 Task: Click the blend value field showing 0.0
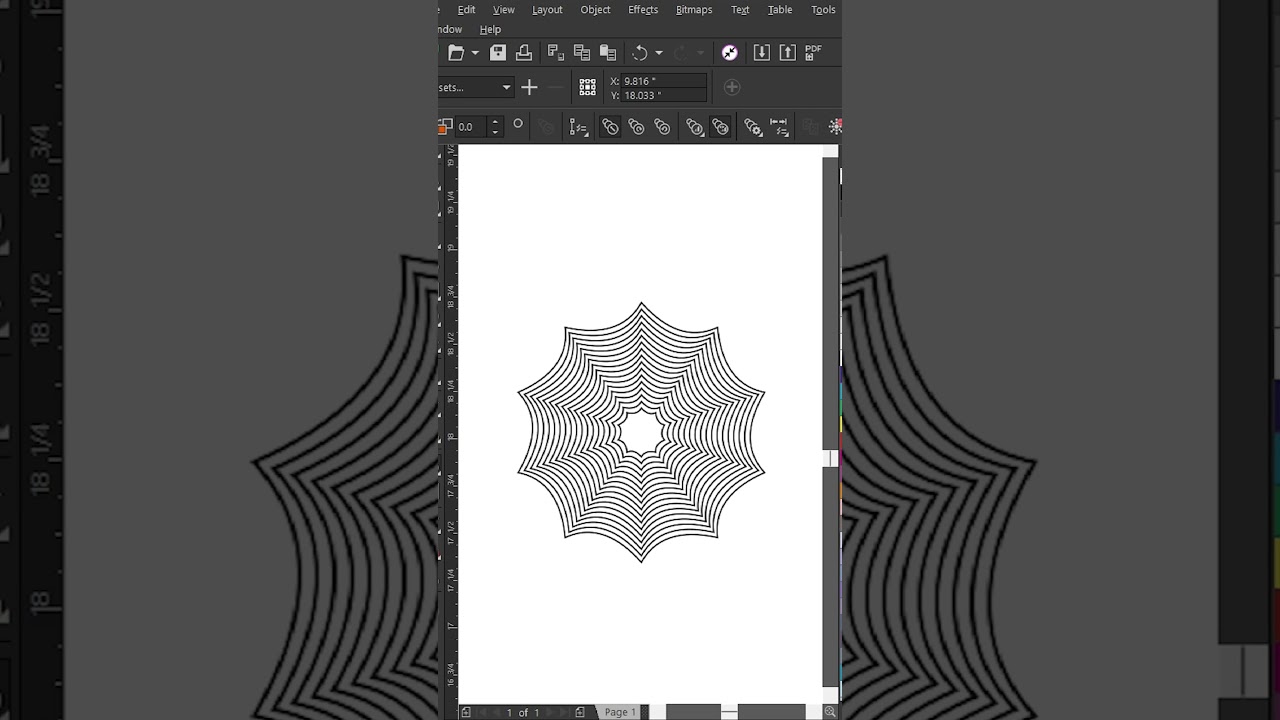[x=470, y=127]
